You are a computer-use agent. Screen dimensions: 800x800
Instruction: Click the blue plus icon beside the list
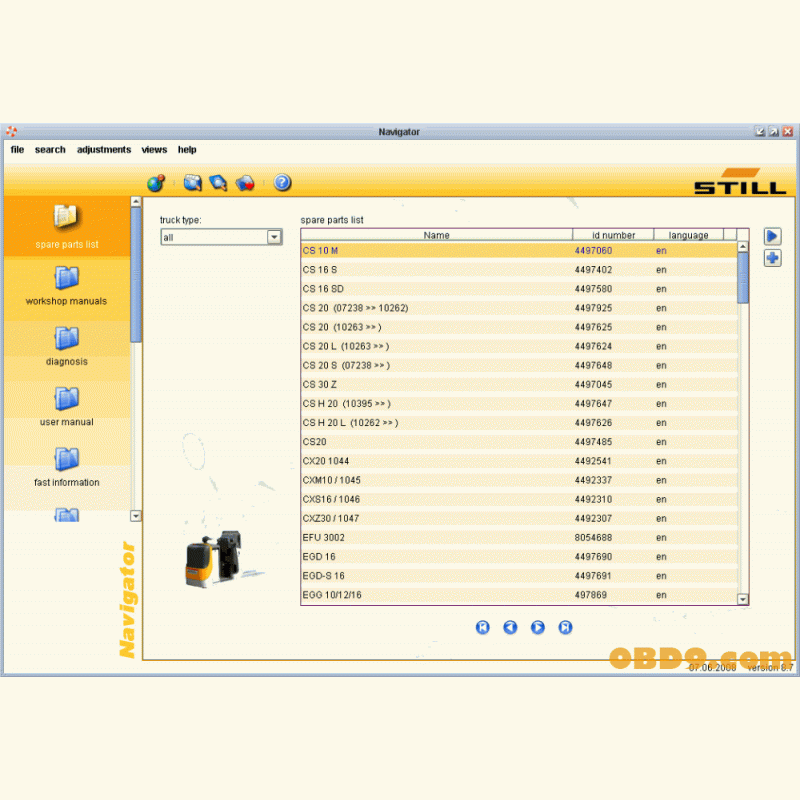point(772,258)
